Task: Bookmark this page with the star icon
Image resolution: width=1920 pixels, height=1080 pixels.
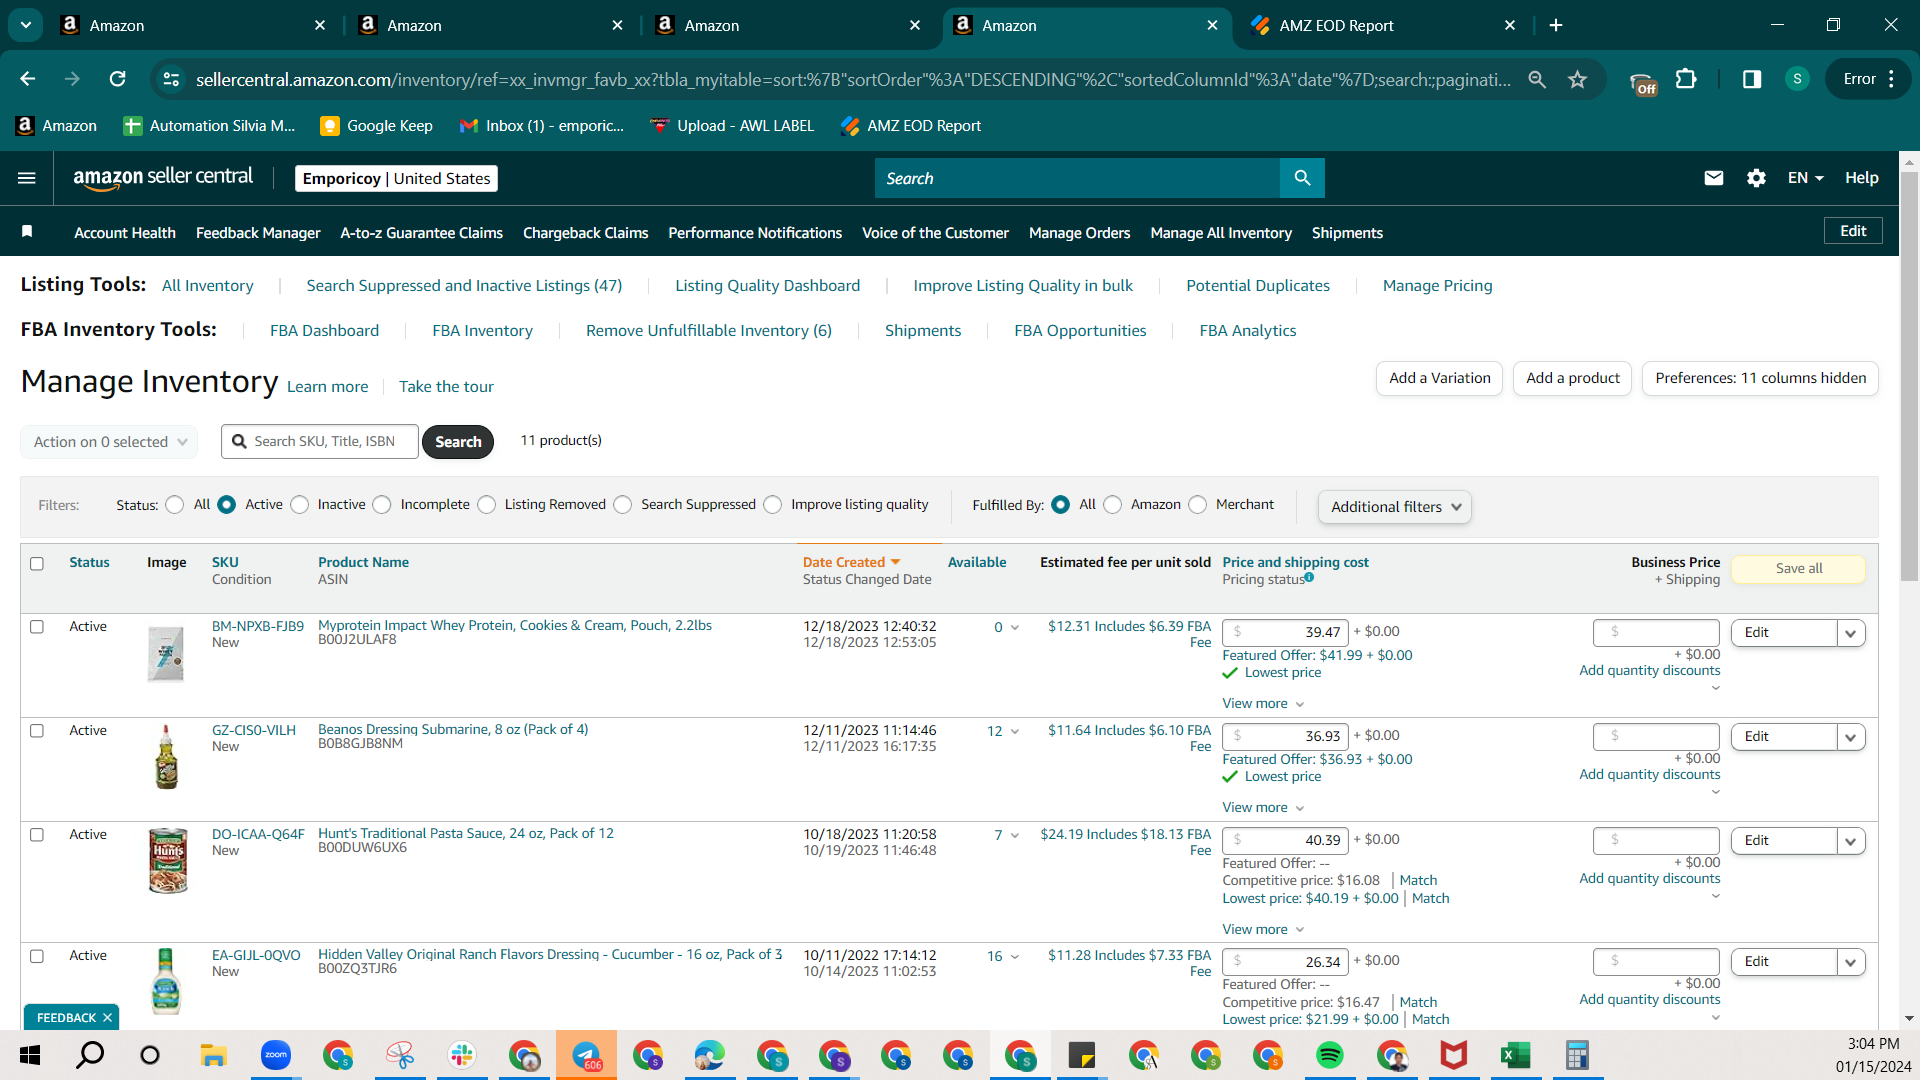Action: point(1577,79)
